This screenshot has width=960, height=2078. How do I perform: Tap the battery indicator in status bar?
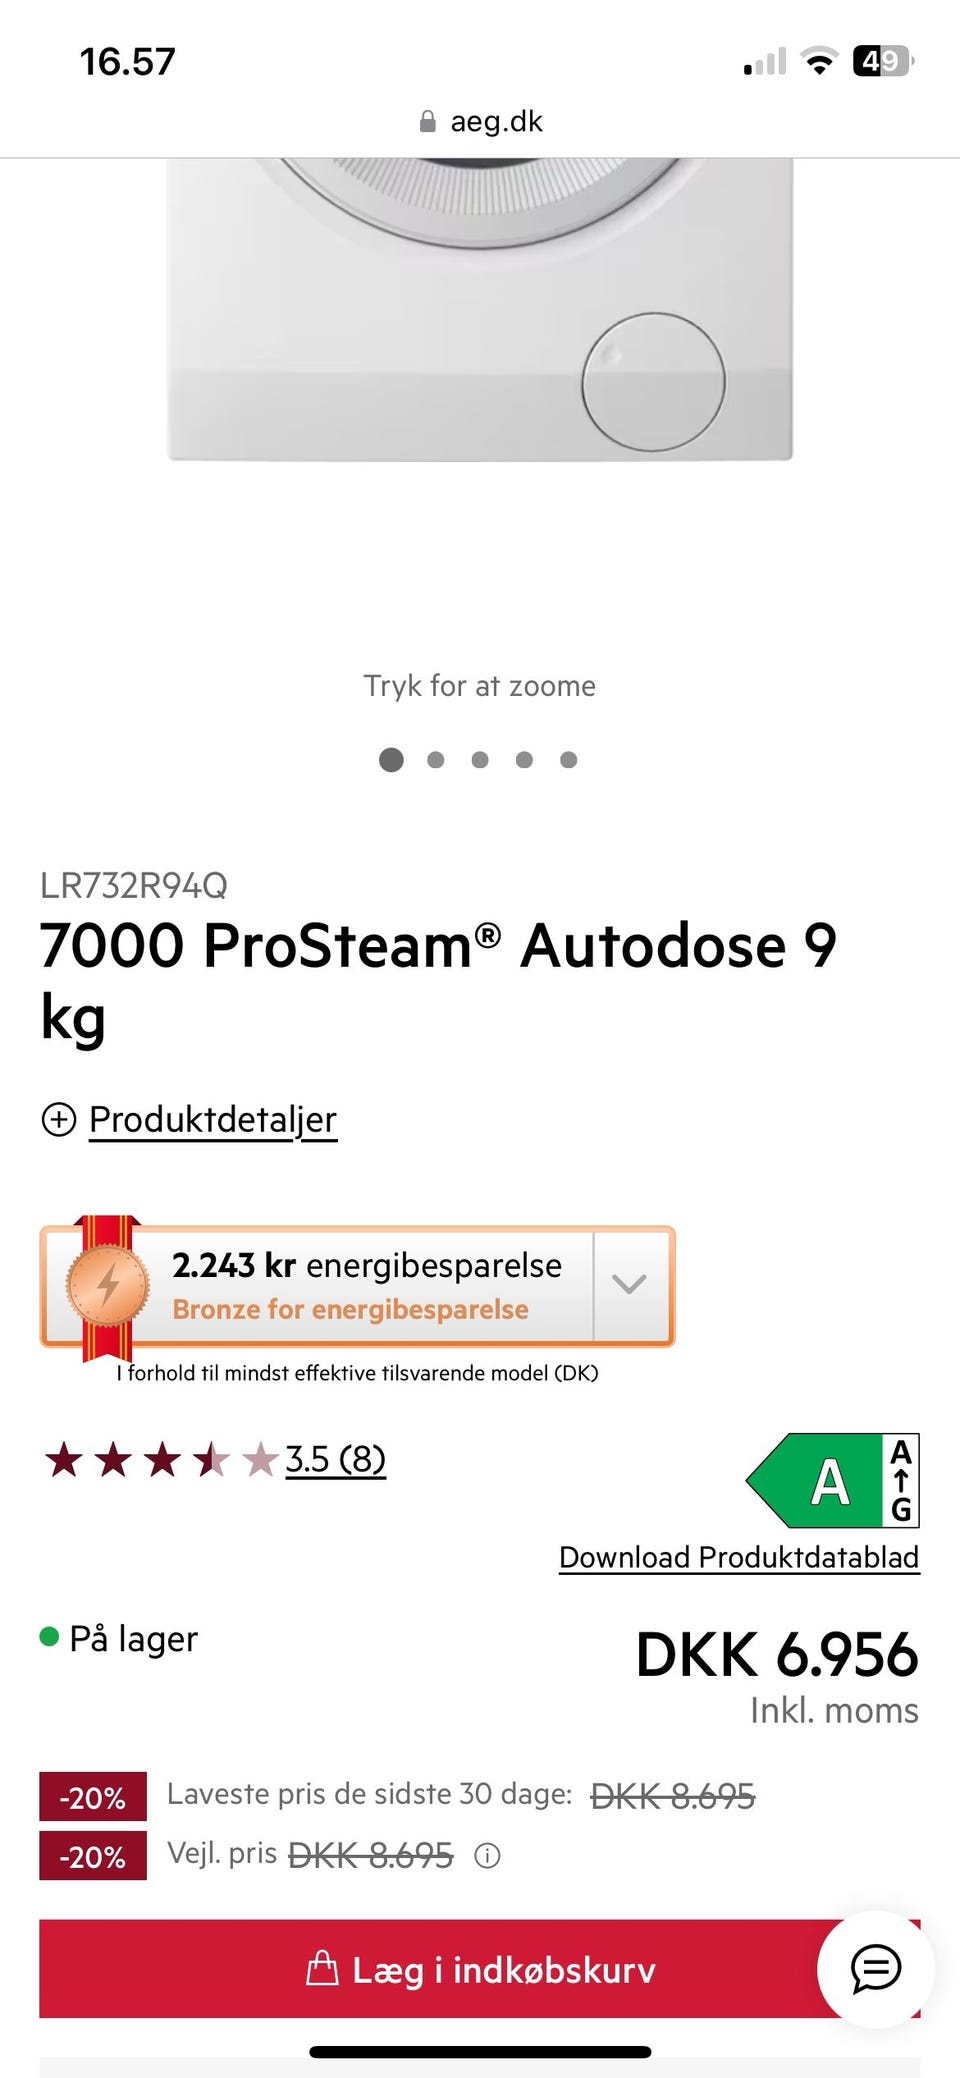coord(882,62)
